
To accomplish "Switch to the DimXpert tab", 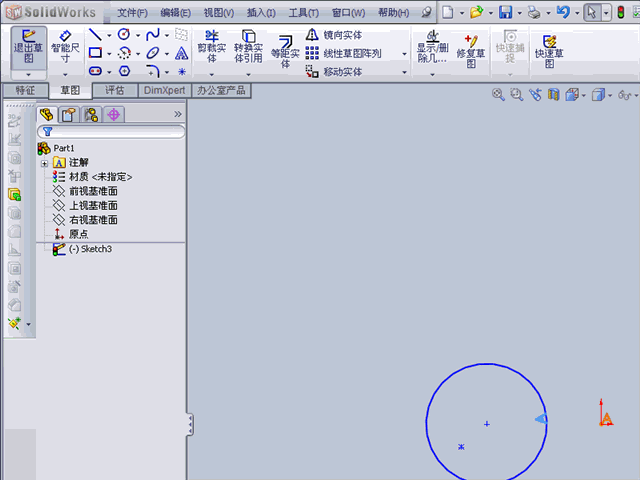I will coord(164,90).
